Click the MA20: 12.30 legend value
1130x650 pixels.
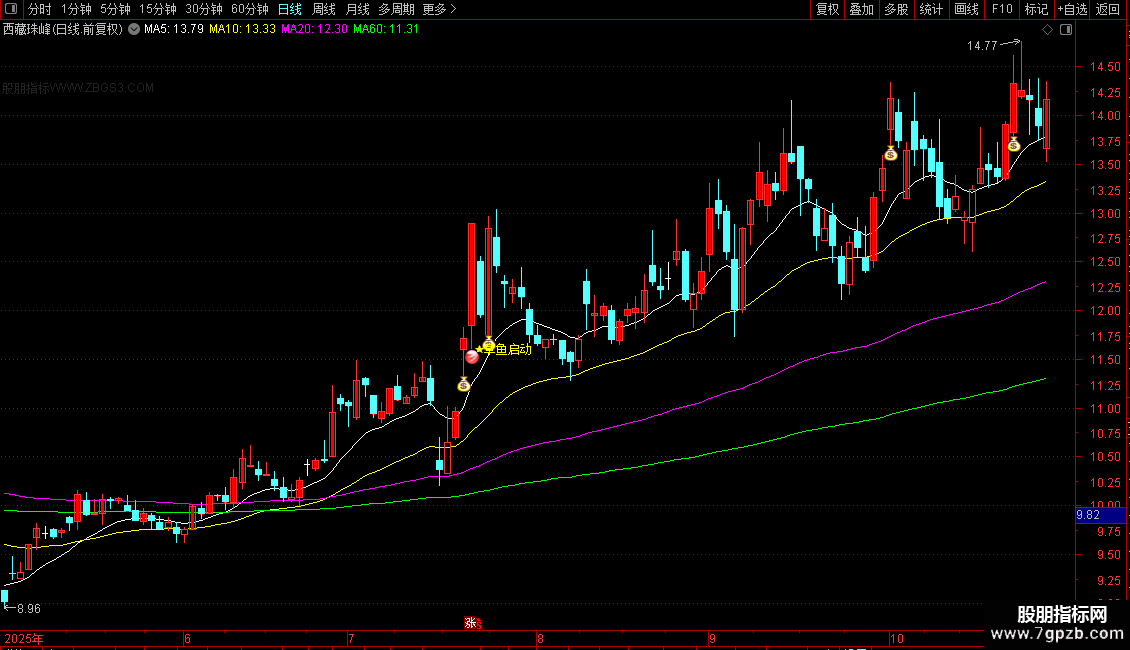click(x=314, y=30)
